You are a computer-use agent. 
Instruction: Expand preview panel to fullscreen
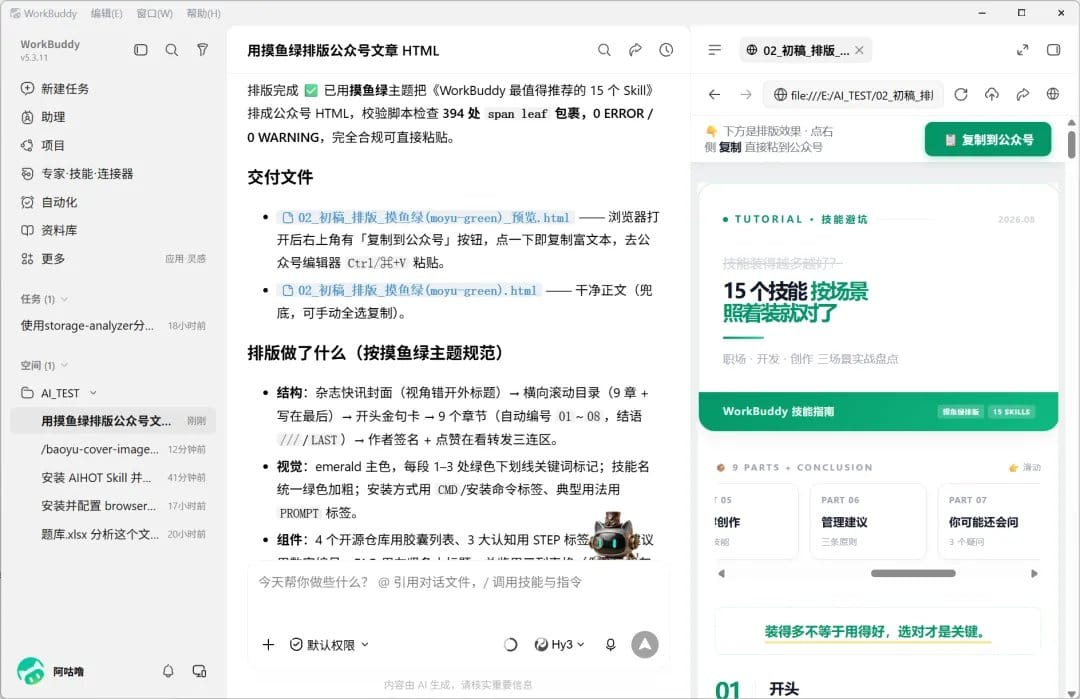pos(1022,50)
